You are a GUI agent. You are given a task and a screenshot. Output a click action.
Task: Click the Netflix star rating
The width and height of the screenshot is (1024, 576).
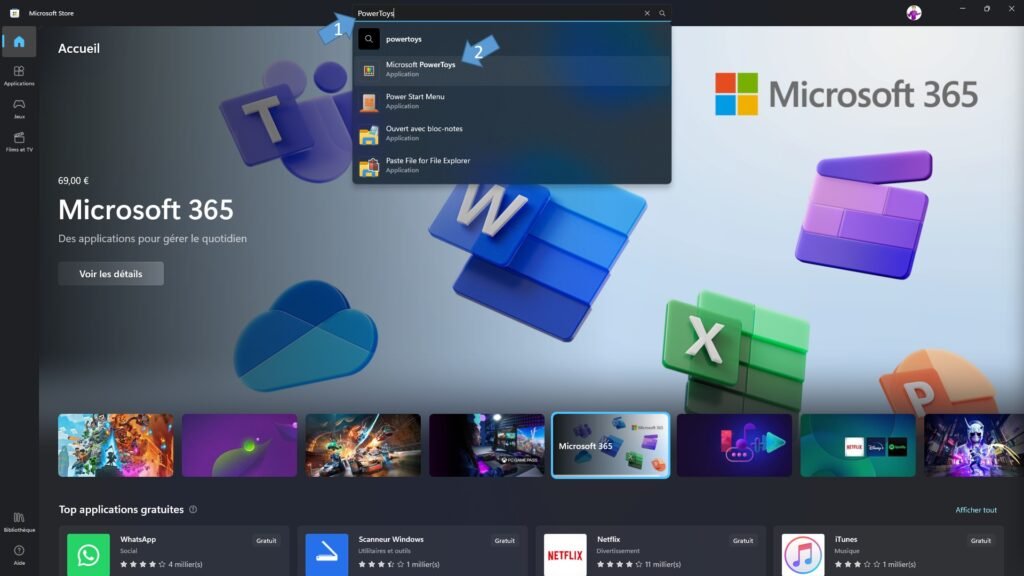tap(619, 564)
